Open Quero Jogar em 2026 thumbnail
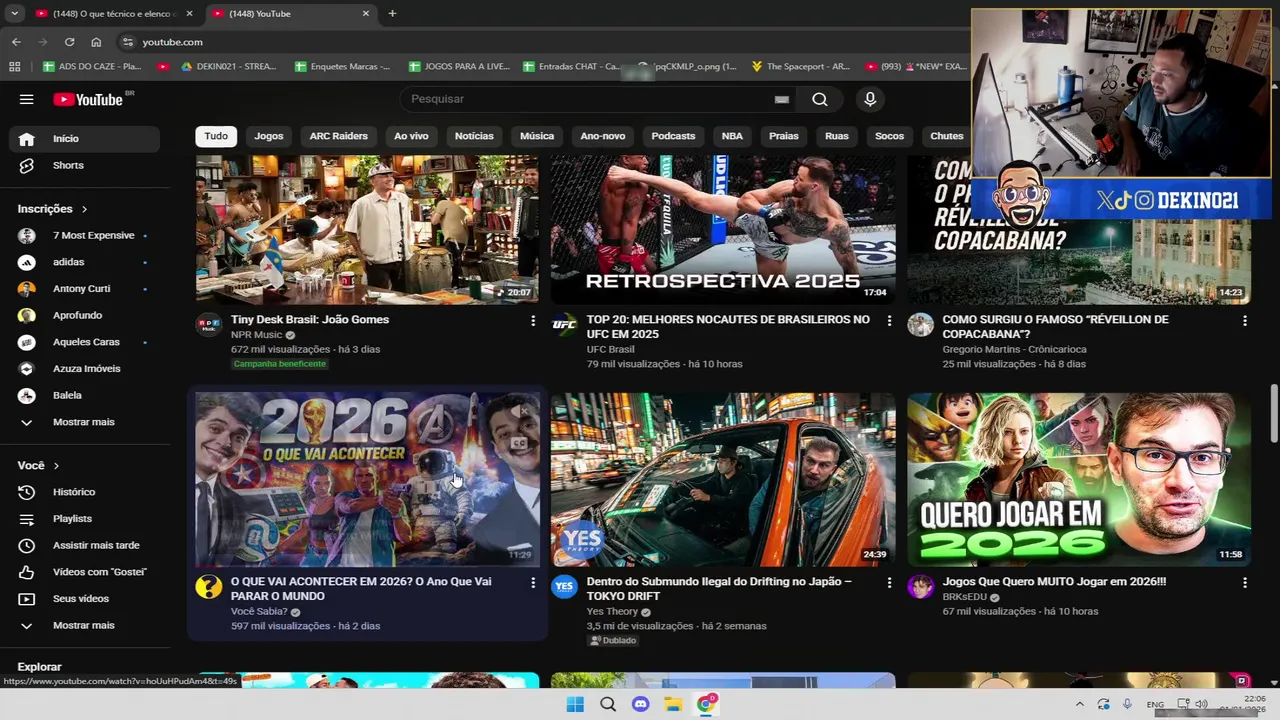The width and height of the screenshot is (1280, 720). click(1079, 479)
